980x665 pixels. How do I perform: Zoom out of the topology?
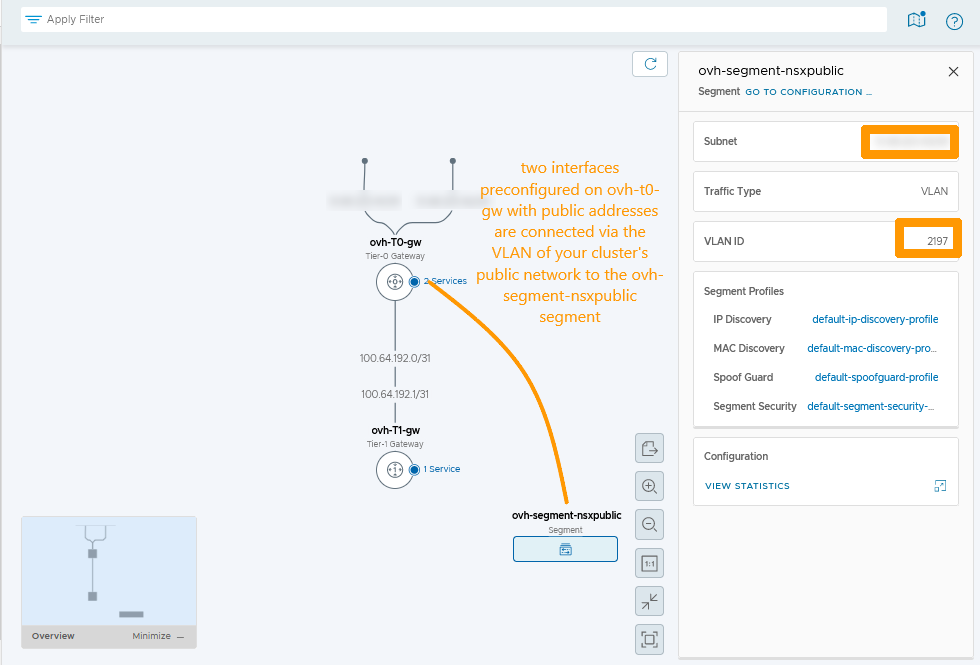(x=649, y=525)
